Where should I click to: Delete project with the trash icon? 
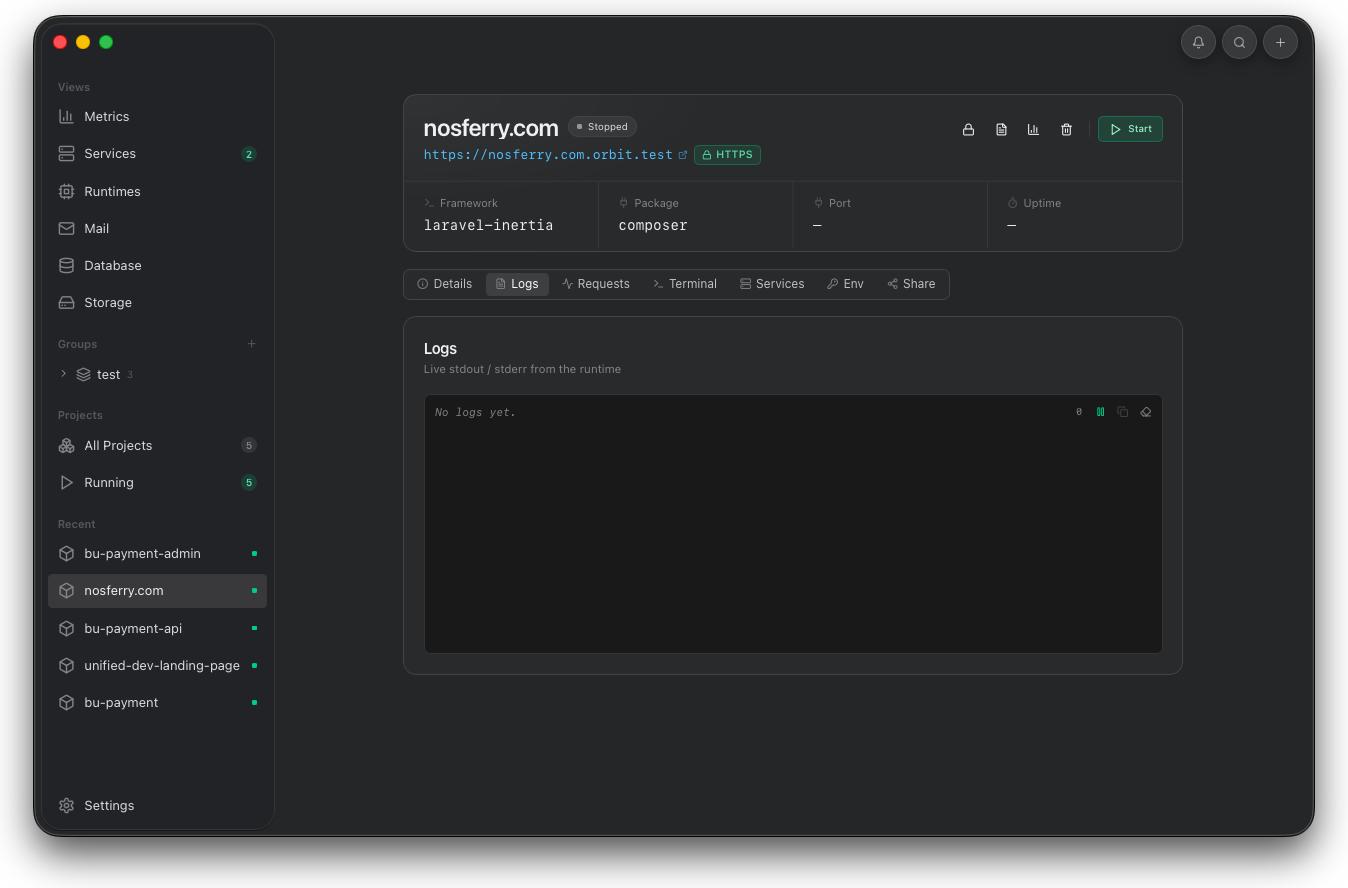1066,129
